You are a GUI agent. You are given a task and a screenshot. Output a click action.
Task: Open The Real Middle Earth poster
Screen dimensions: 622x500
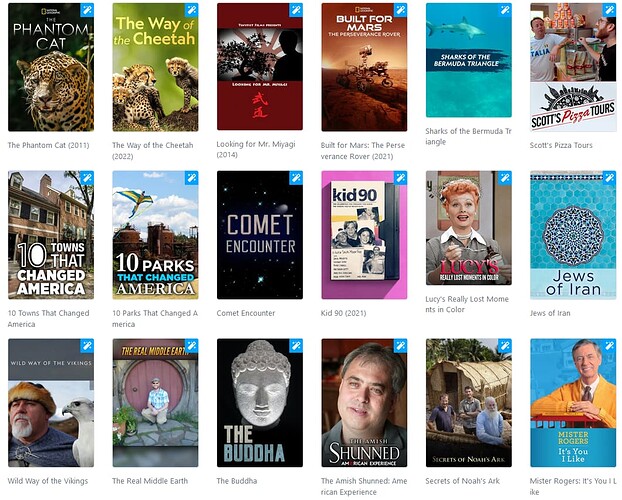(156, 403)
